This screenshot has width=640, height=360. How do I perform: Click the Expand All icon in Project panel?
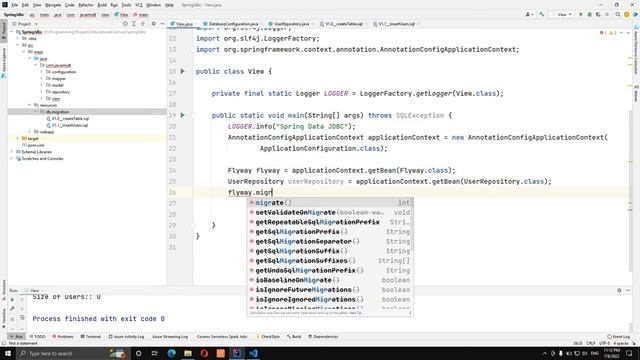[134, 24]
